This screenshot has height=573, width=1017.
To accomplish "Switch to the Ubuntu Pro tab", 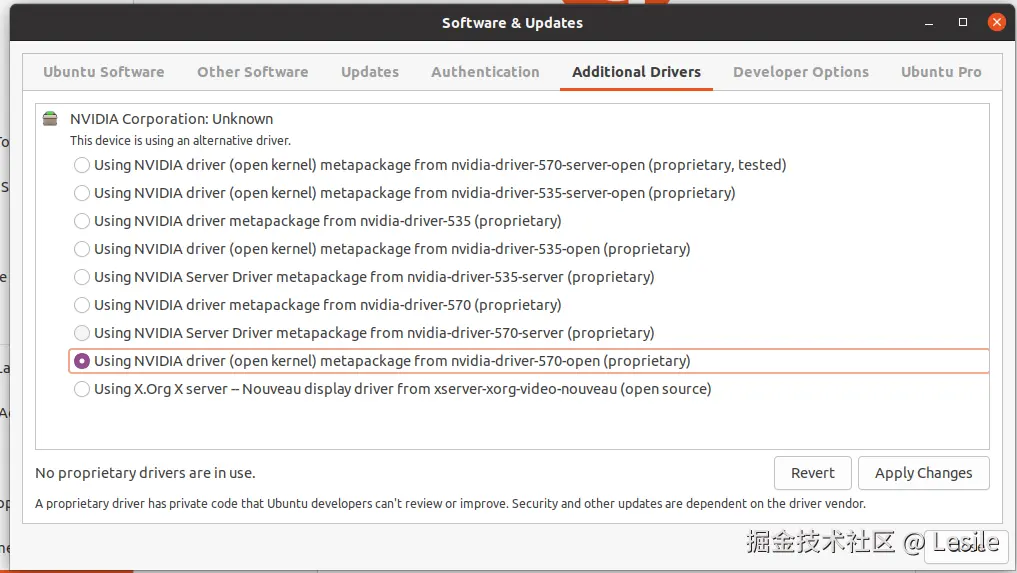I will pos(941,72).
